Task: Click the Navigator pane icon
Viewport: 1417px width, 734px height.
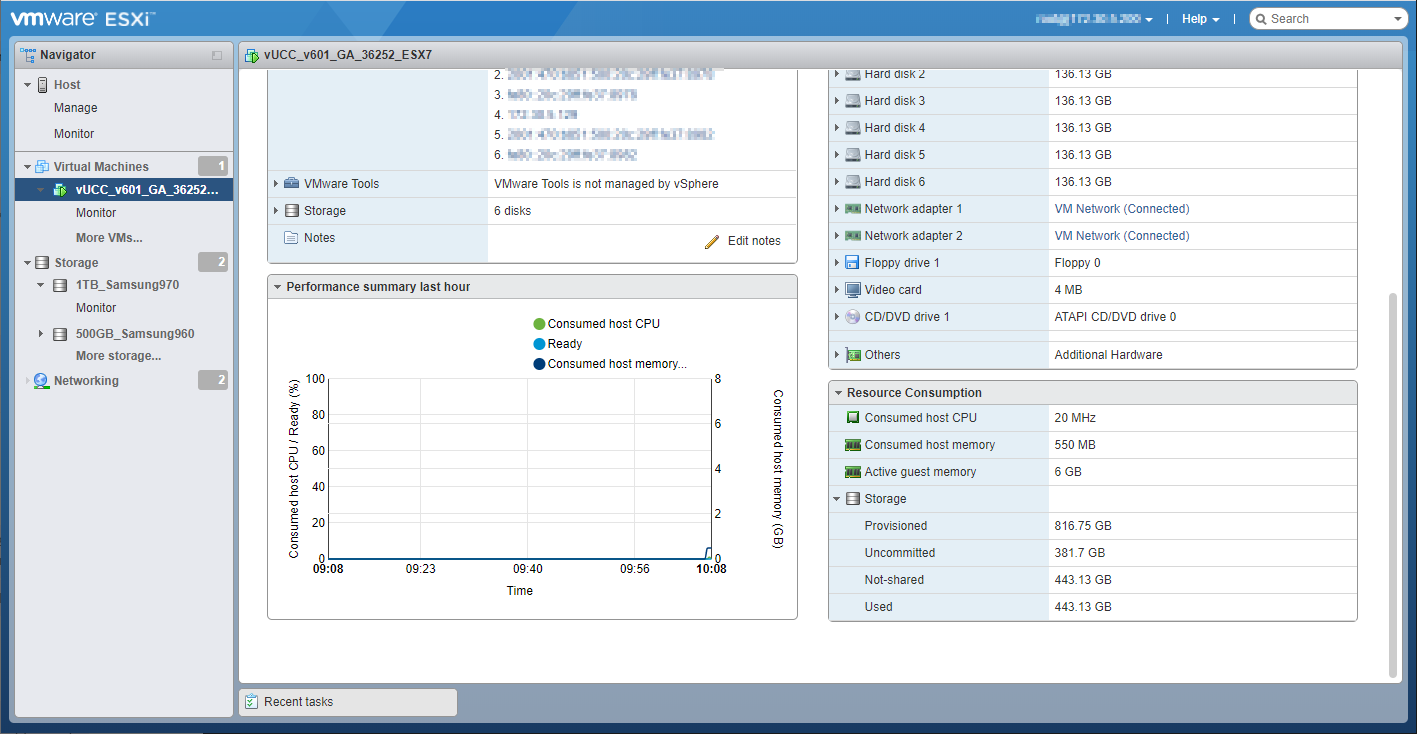Action: pos(28,55)
